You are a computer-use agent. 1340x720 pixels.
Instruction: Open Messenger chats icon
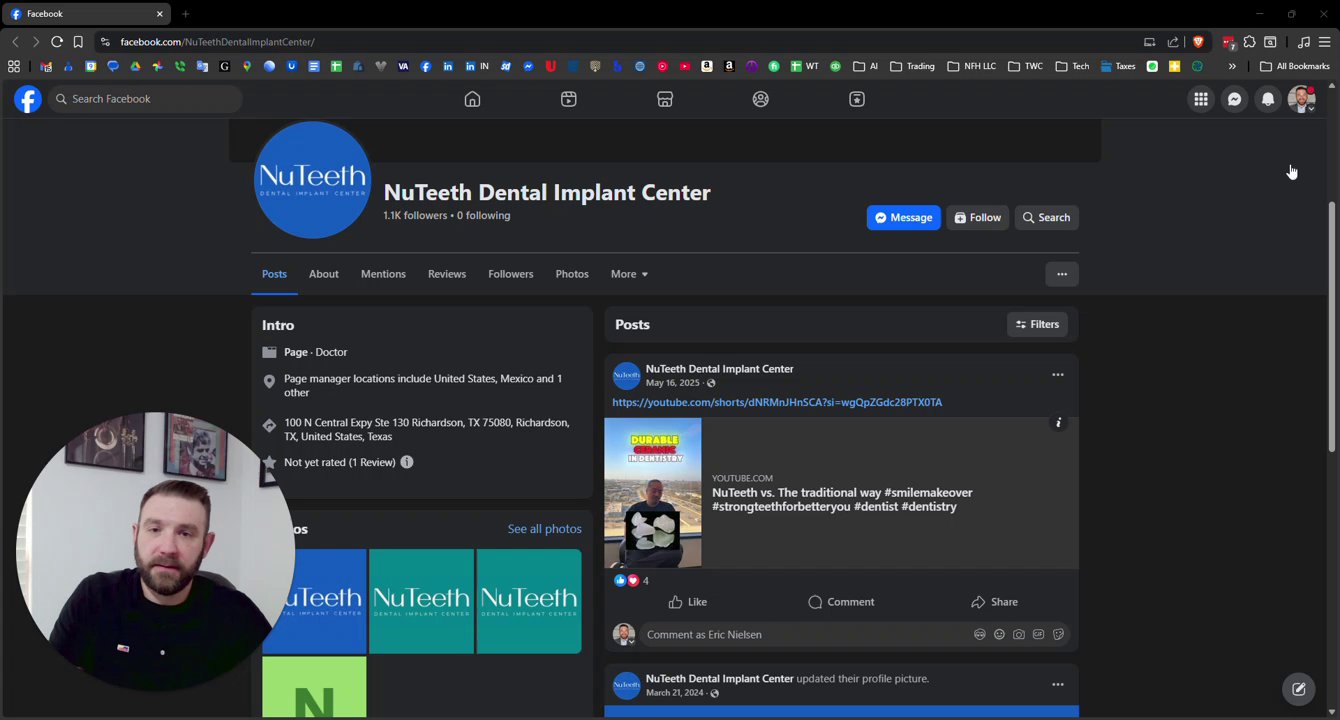(x=1235, y=99)
